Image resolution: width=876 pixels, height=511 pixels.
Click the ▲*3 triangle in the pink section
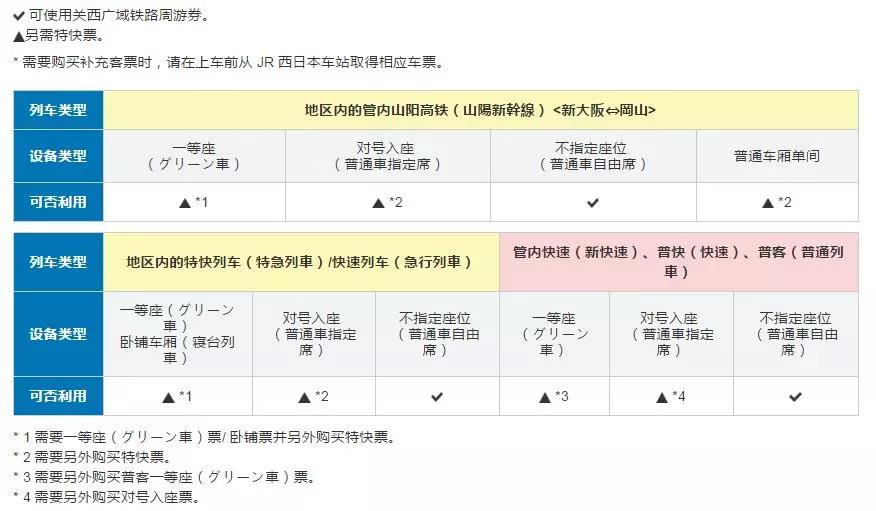pyautogui.click(x=545, y=398)
